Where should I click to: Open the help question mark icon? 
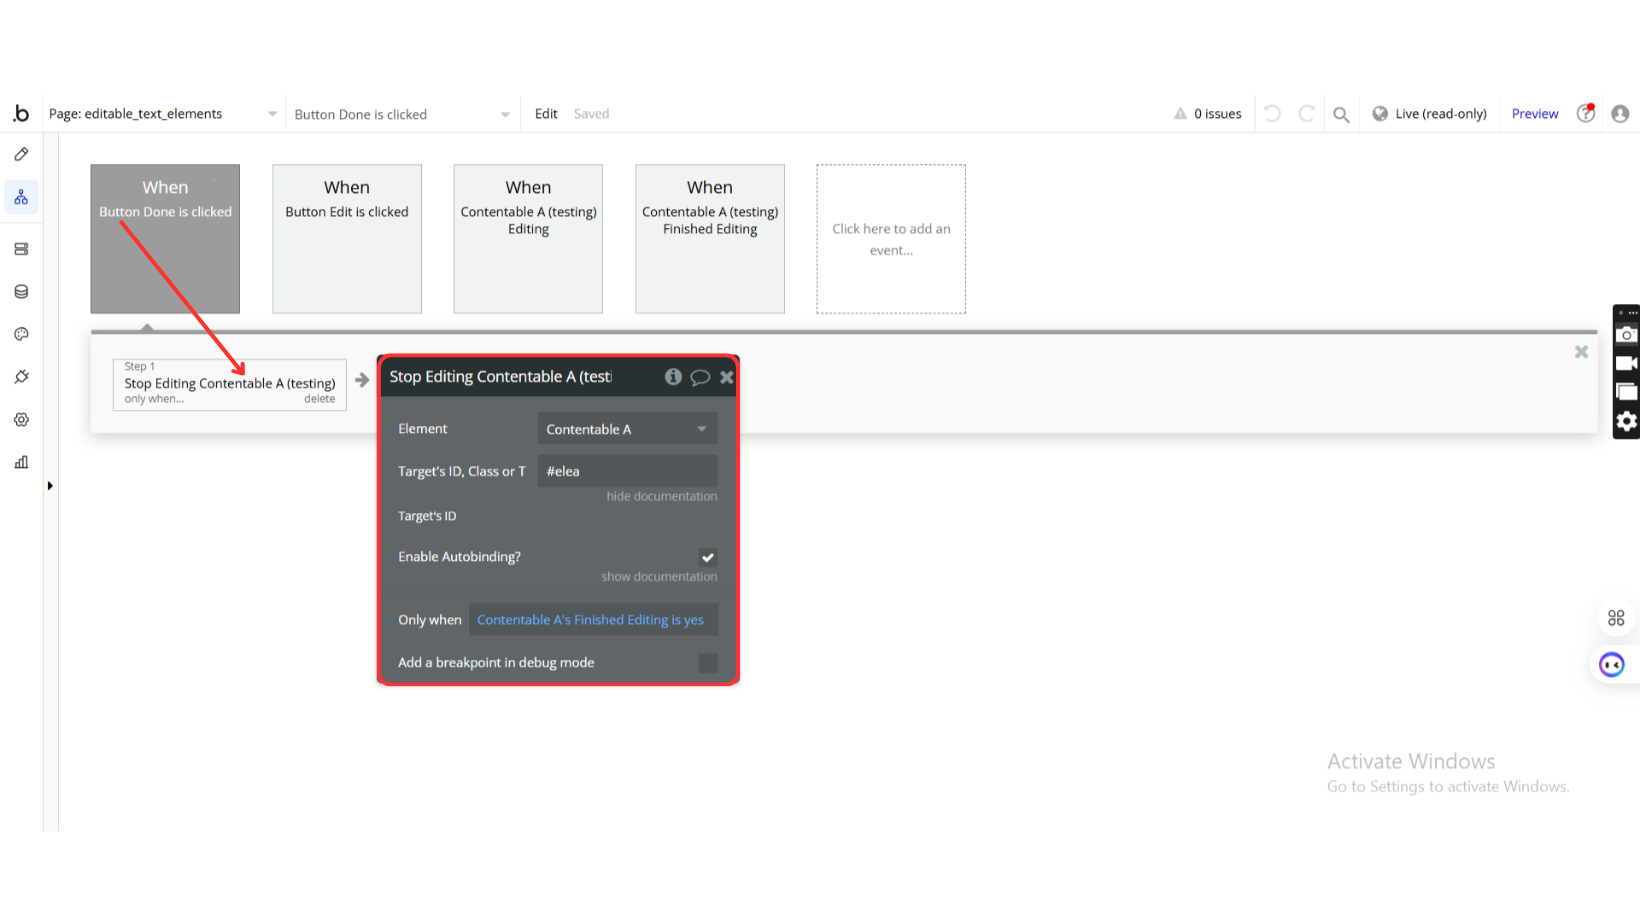click(x=1586, y=113)
